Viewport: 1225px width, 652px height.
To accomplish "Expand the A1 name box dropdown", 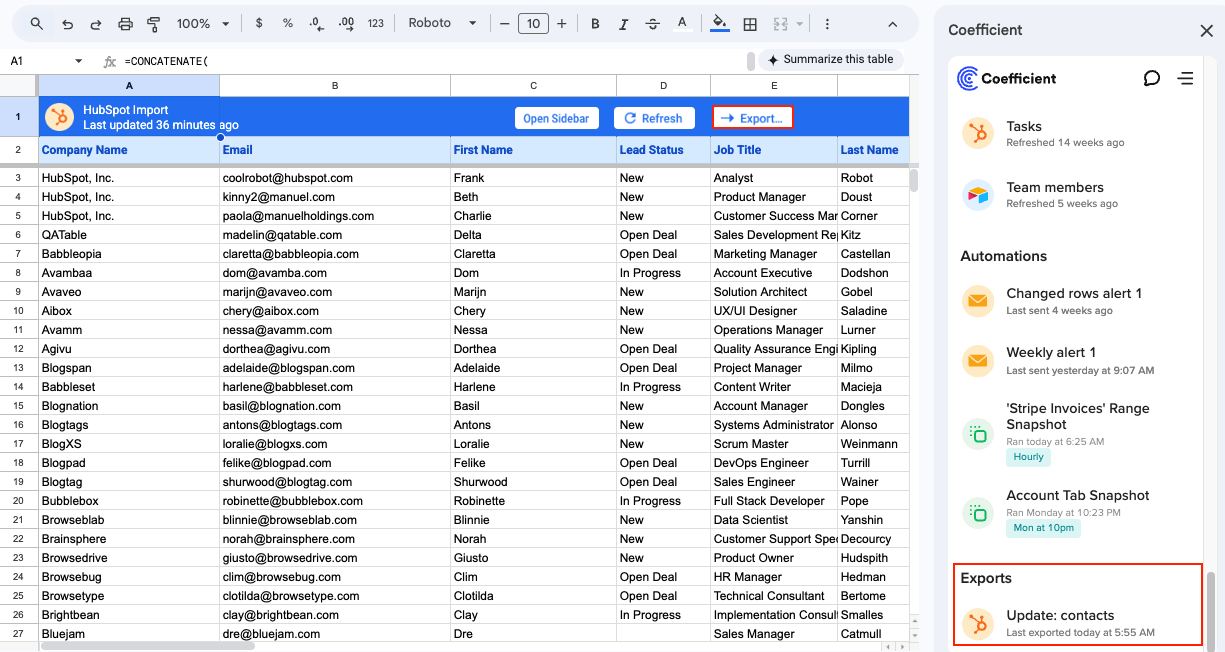I will [79, 62].
